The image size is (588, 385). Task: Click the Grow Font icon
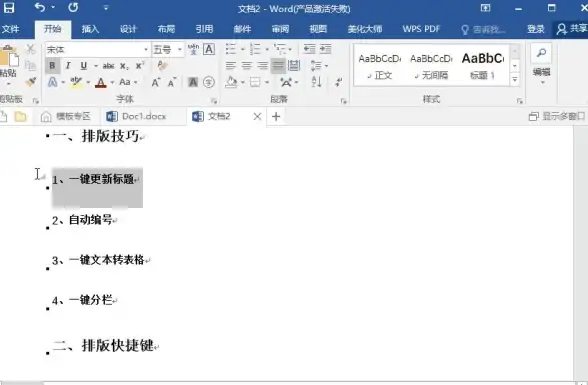pos(156,82)
